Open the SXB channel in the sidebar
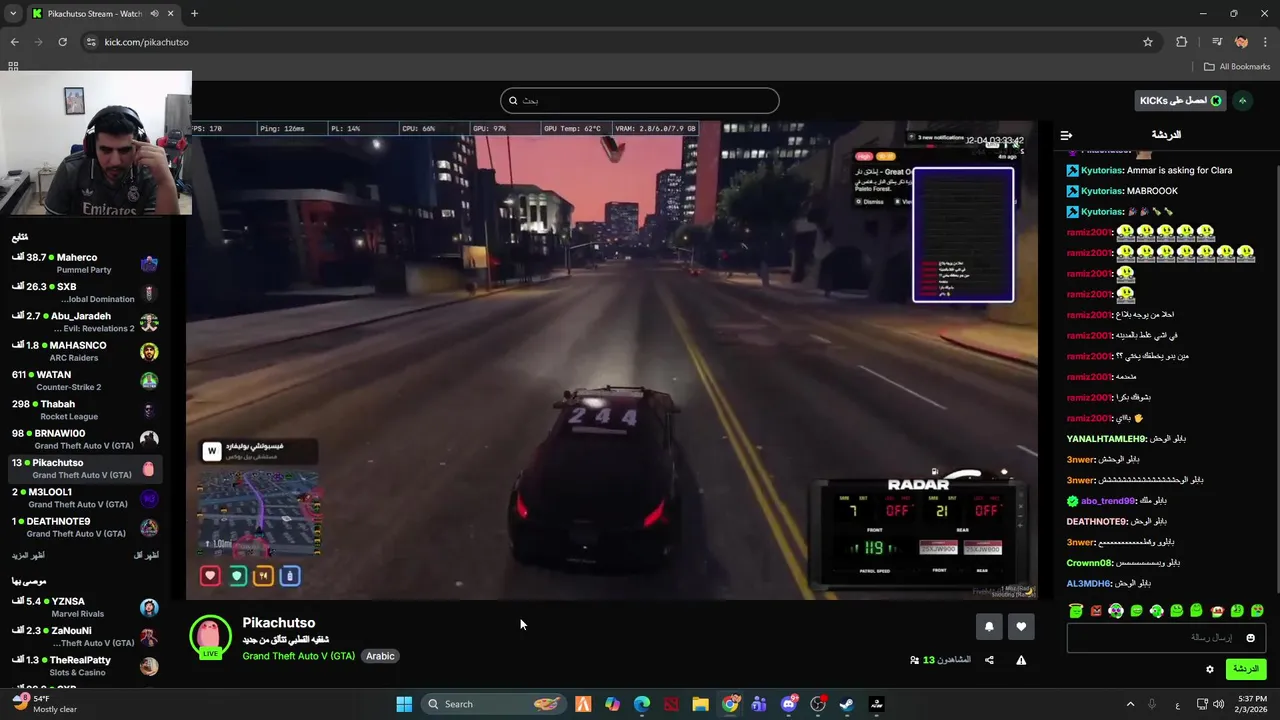Screen dimensions: 1280x720 [x=84, y=293]
